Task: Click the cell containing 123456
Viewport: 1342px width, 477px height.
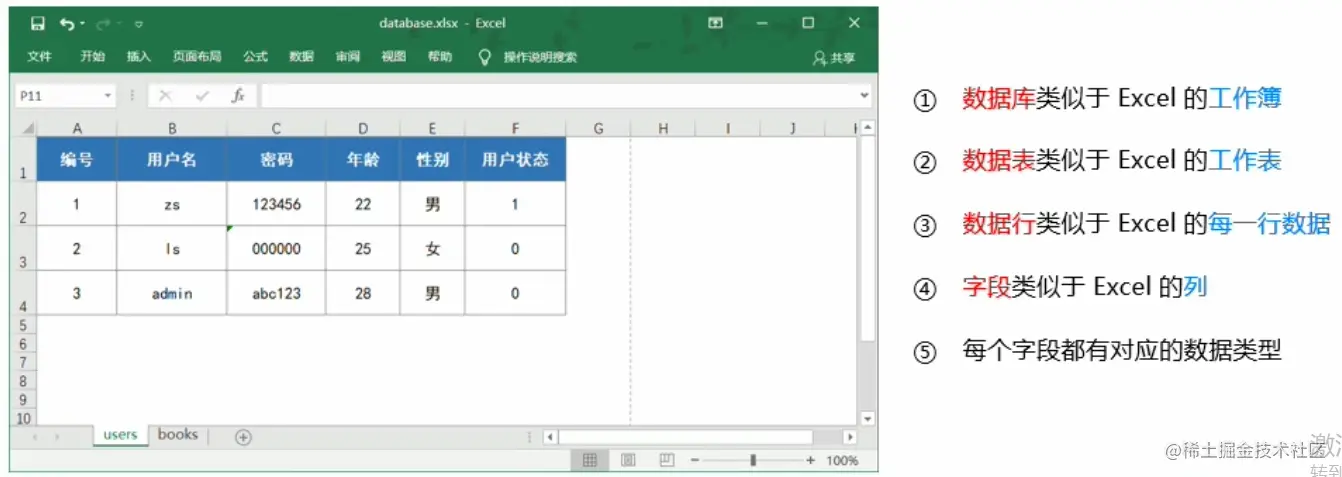Action: click(x=276, y=204)
